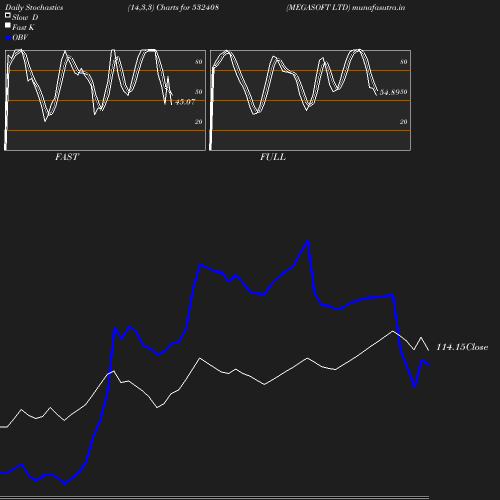Click the 20 level label in FAST chart

point(199,122)
